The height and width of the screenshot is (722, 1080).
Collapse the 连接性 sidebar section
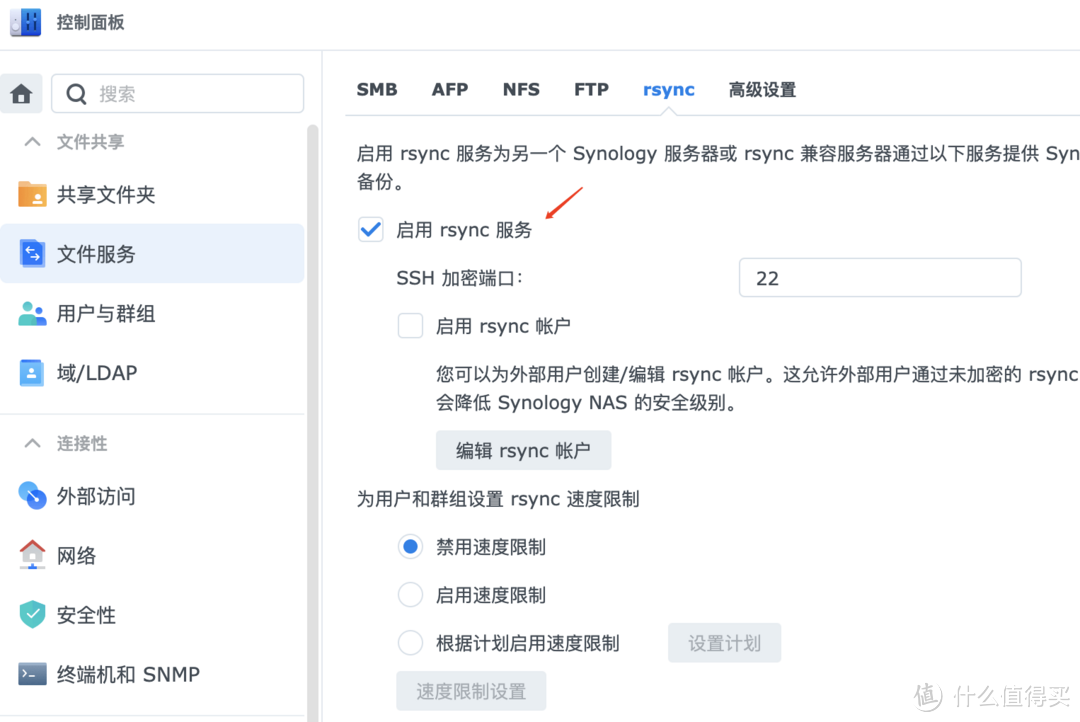tap(33, 443)
